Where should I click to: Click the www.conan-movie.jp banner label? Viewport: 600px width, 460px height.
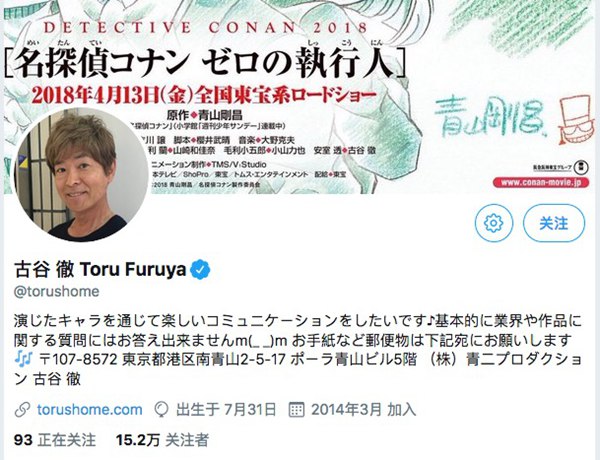click(x=541, y=183)
